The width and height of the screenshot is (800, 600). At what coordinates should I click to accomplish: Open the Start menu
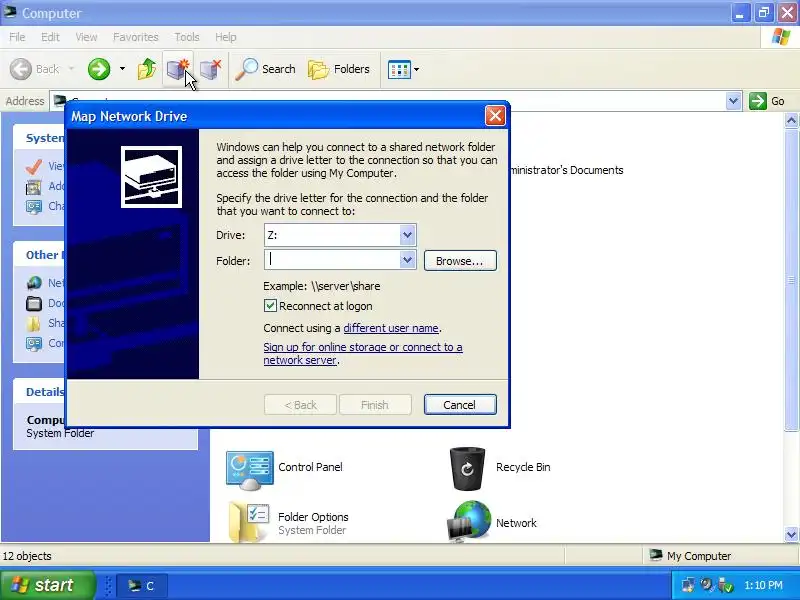point(47,585)
